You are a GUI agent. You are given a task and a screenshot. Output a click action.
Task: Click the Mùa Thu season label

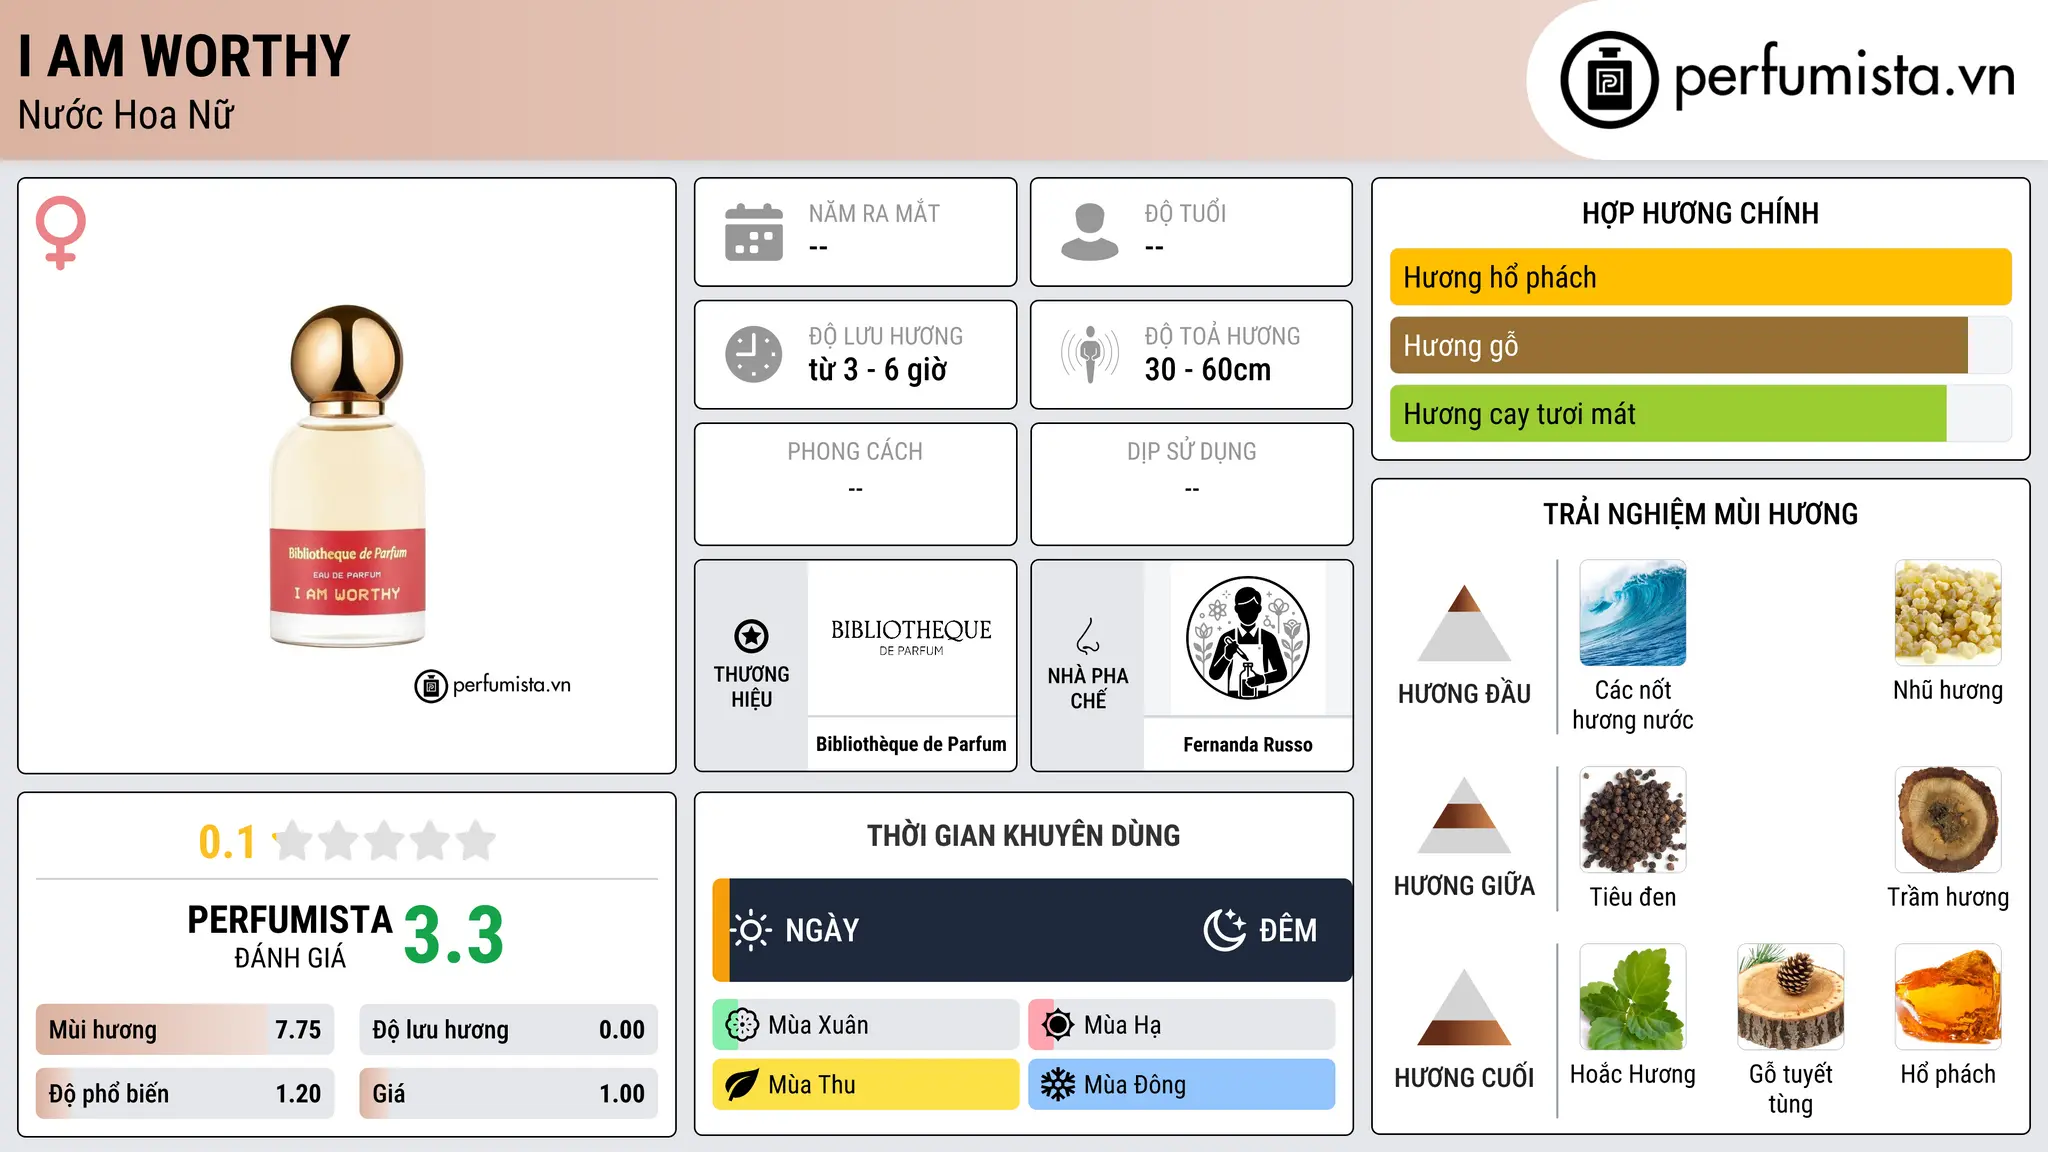[x=812, y=1085]
